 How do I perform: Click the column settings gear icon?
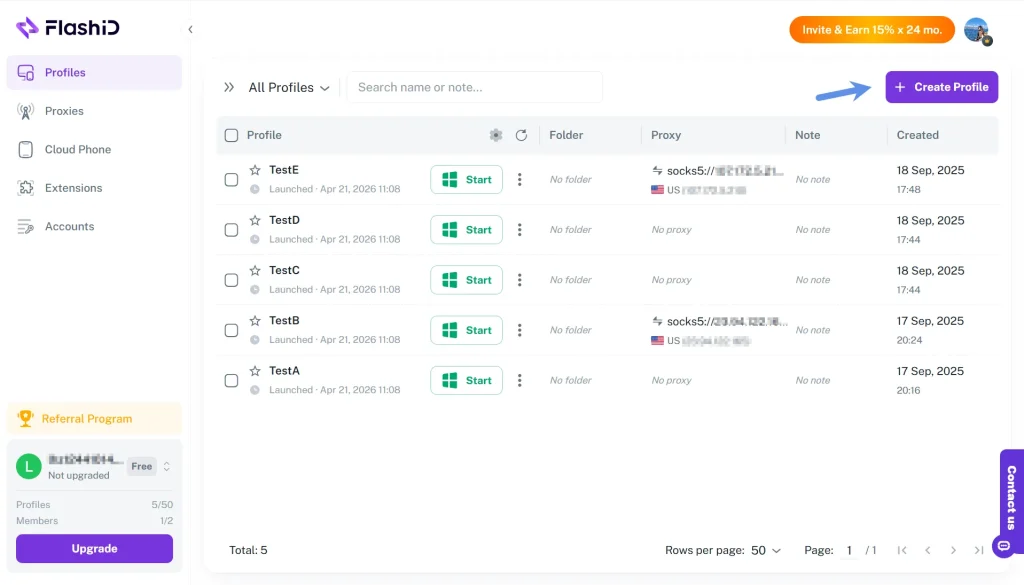coord(496,135)
